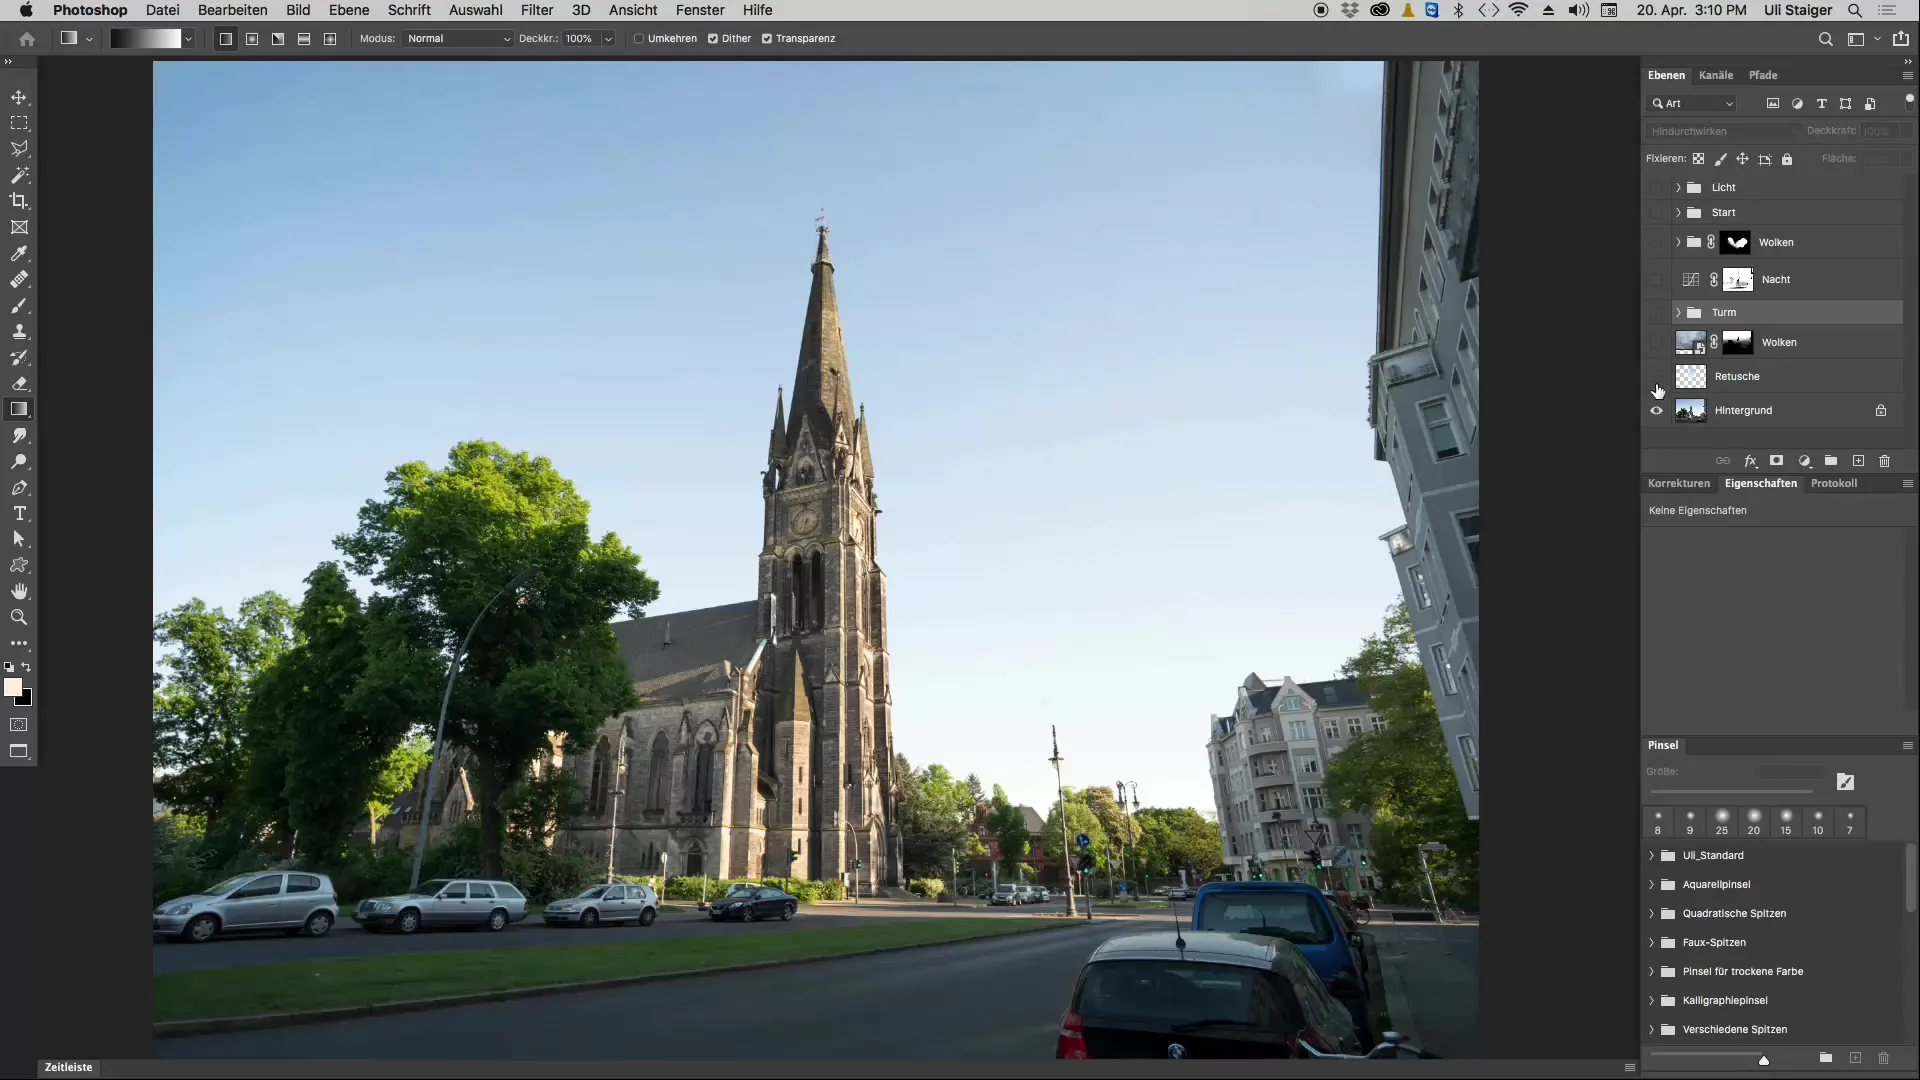1920x1080 pixels.
Task: Open the layer filter Art dropdown
Action: point(1692,103)
